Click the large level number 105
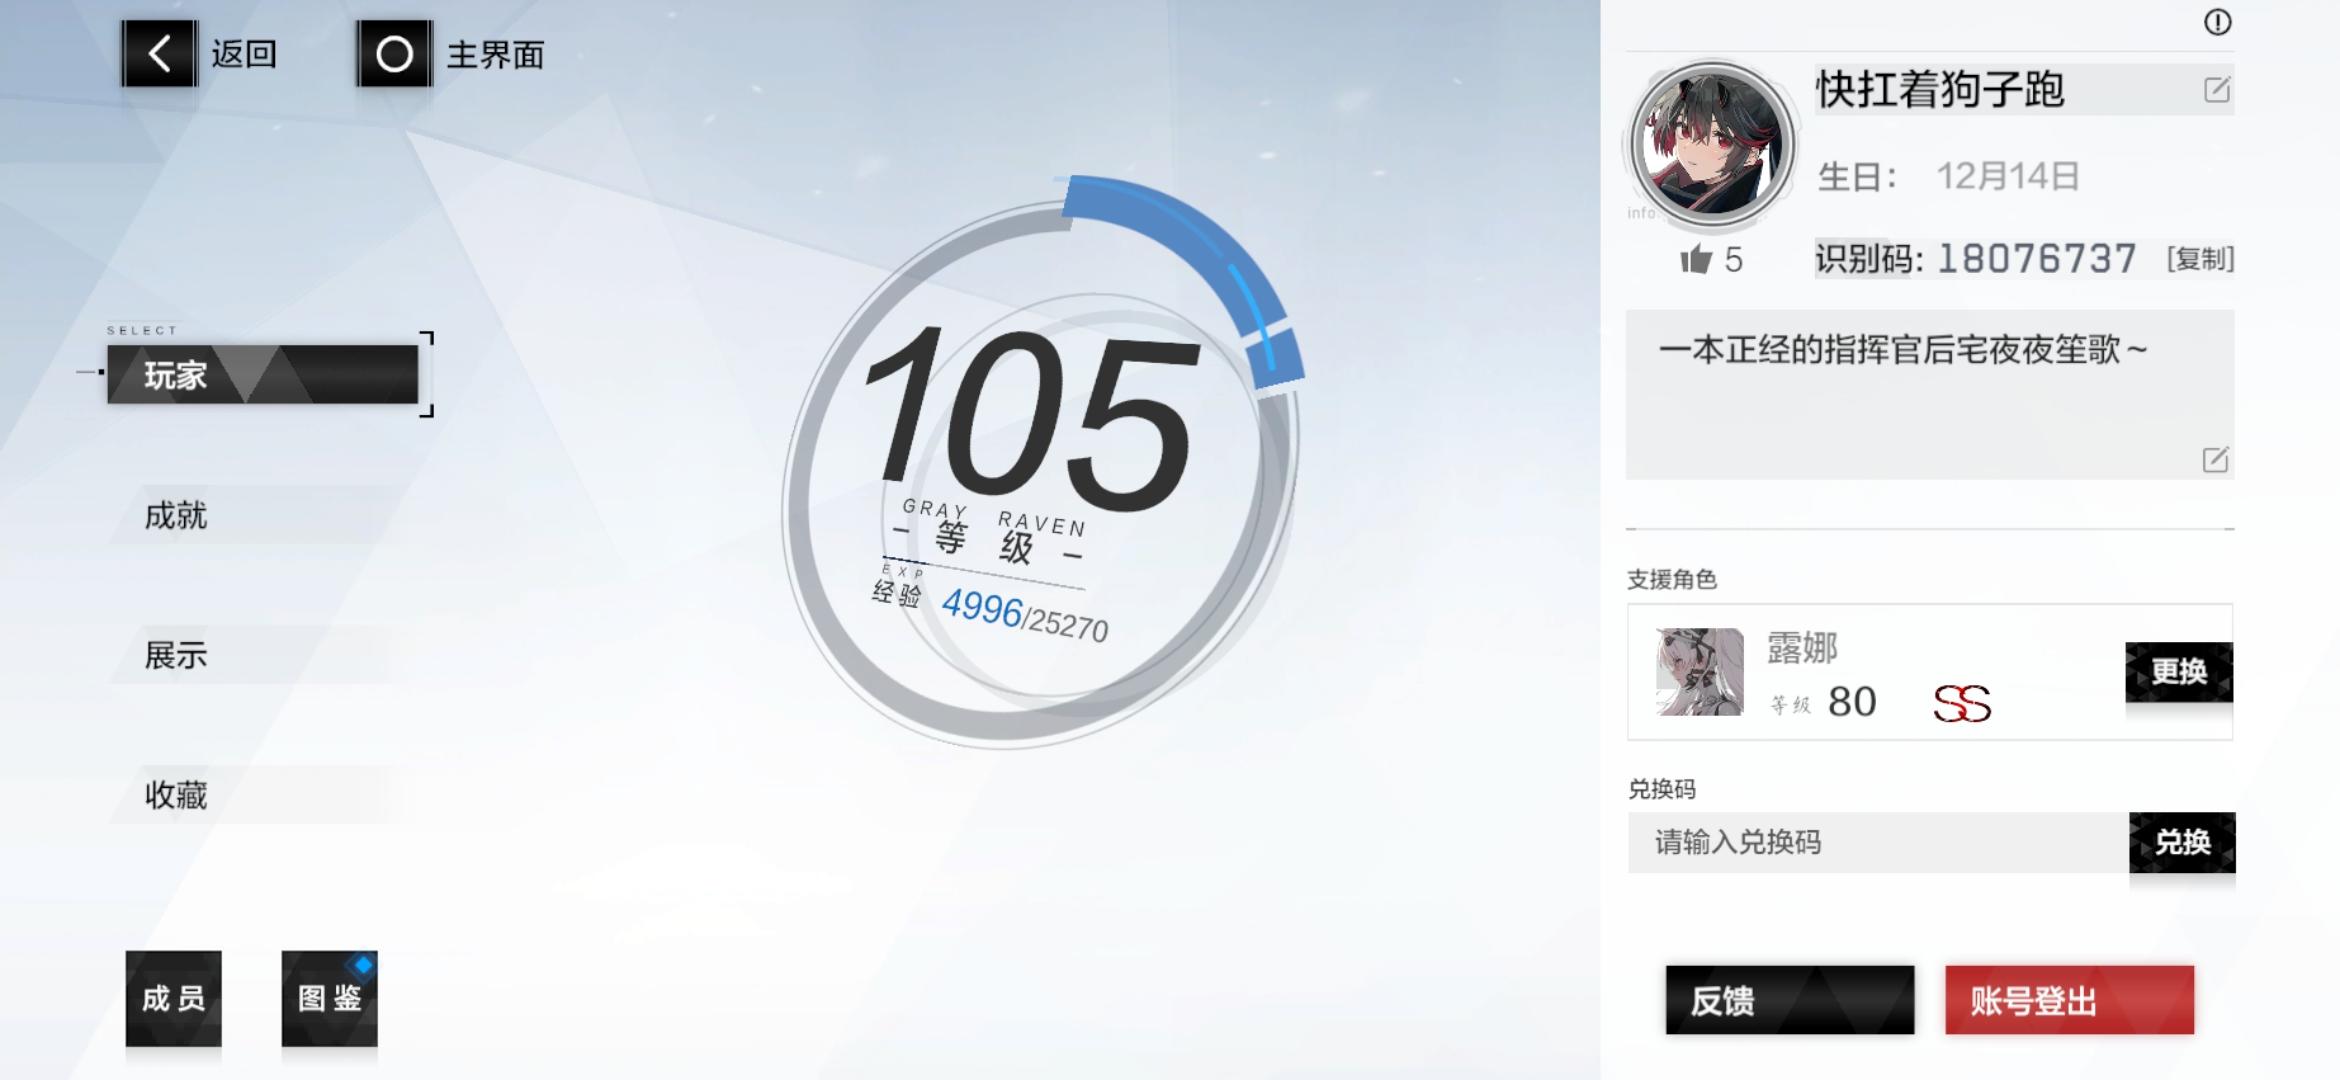 1030,417
